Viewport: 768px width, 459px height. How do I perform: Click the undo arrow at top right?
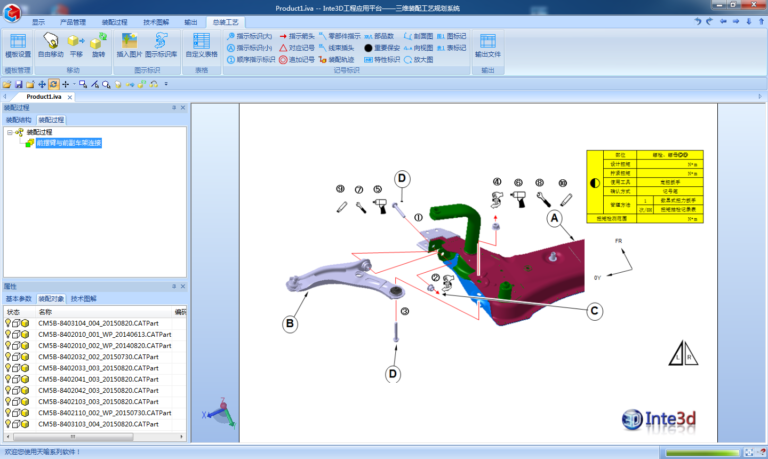click(x=697, y=22)
